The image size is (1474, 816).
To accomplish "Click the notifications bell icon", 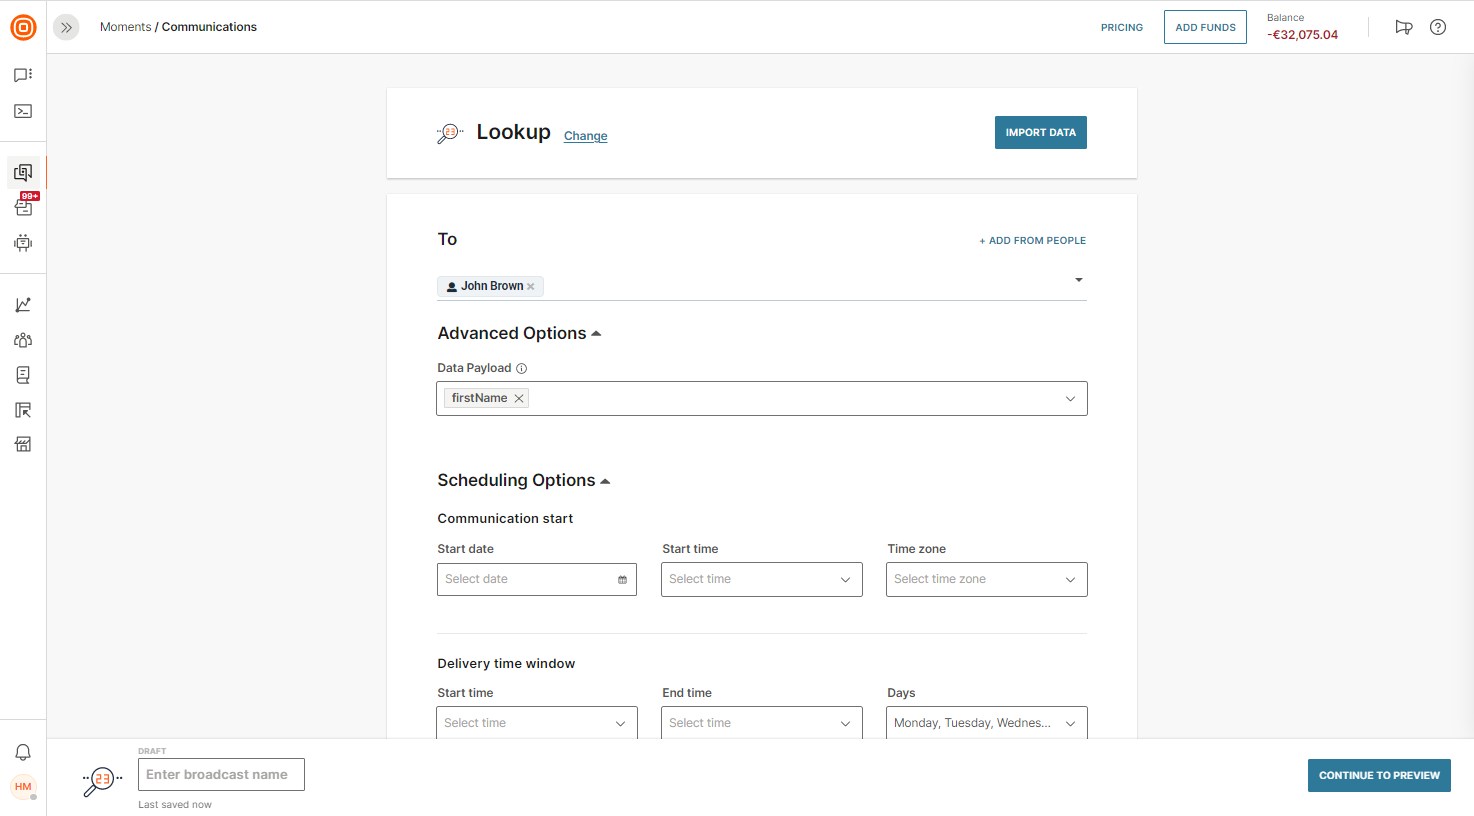I will pos(23,752).
